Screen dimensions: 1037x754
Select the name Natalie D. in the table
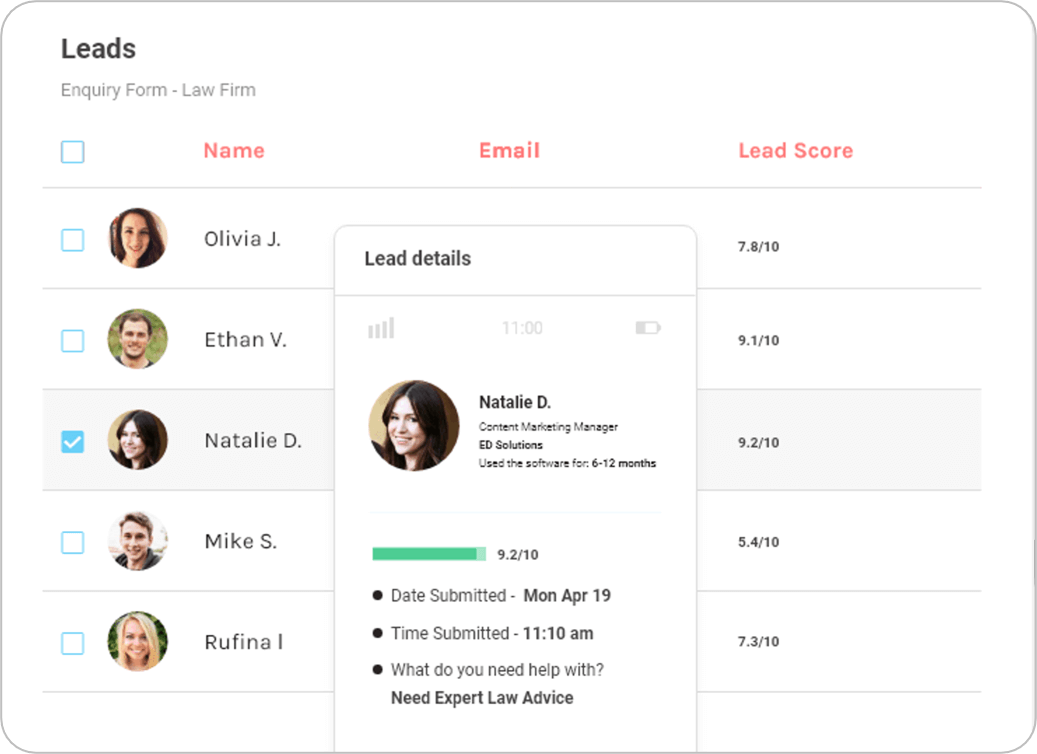pos(253,440)
